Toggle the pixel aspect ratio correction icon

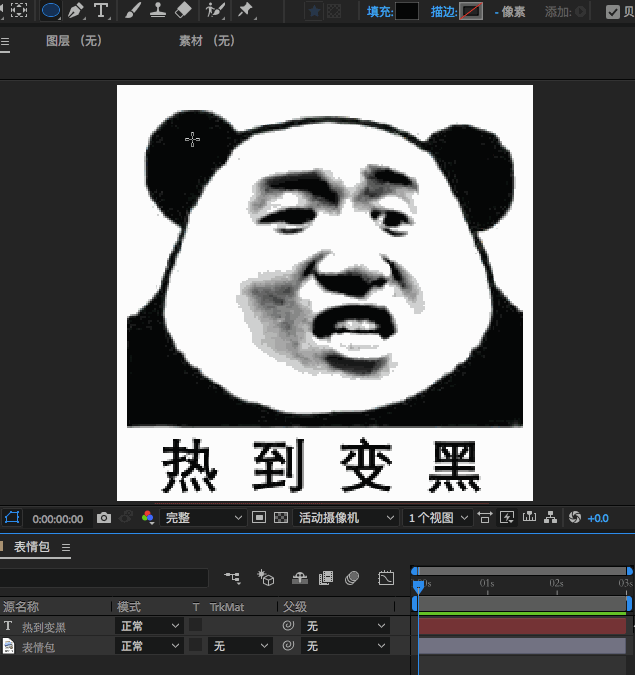click(485, 517)
